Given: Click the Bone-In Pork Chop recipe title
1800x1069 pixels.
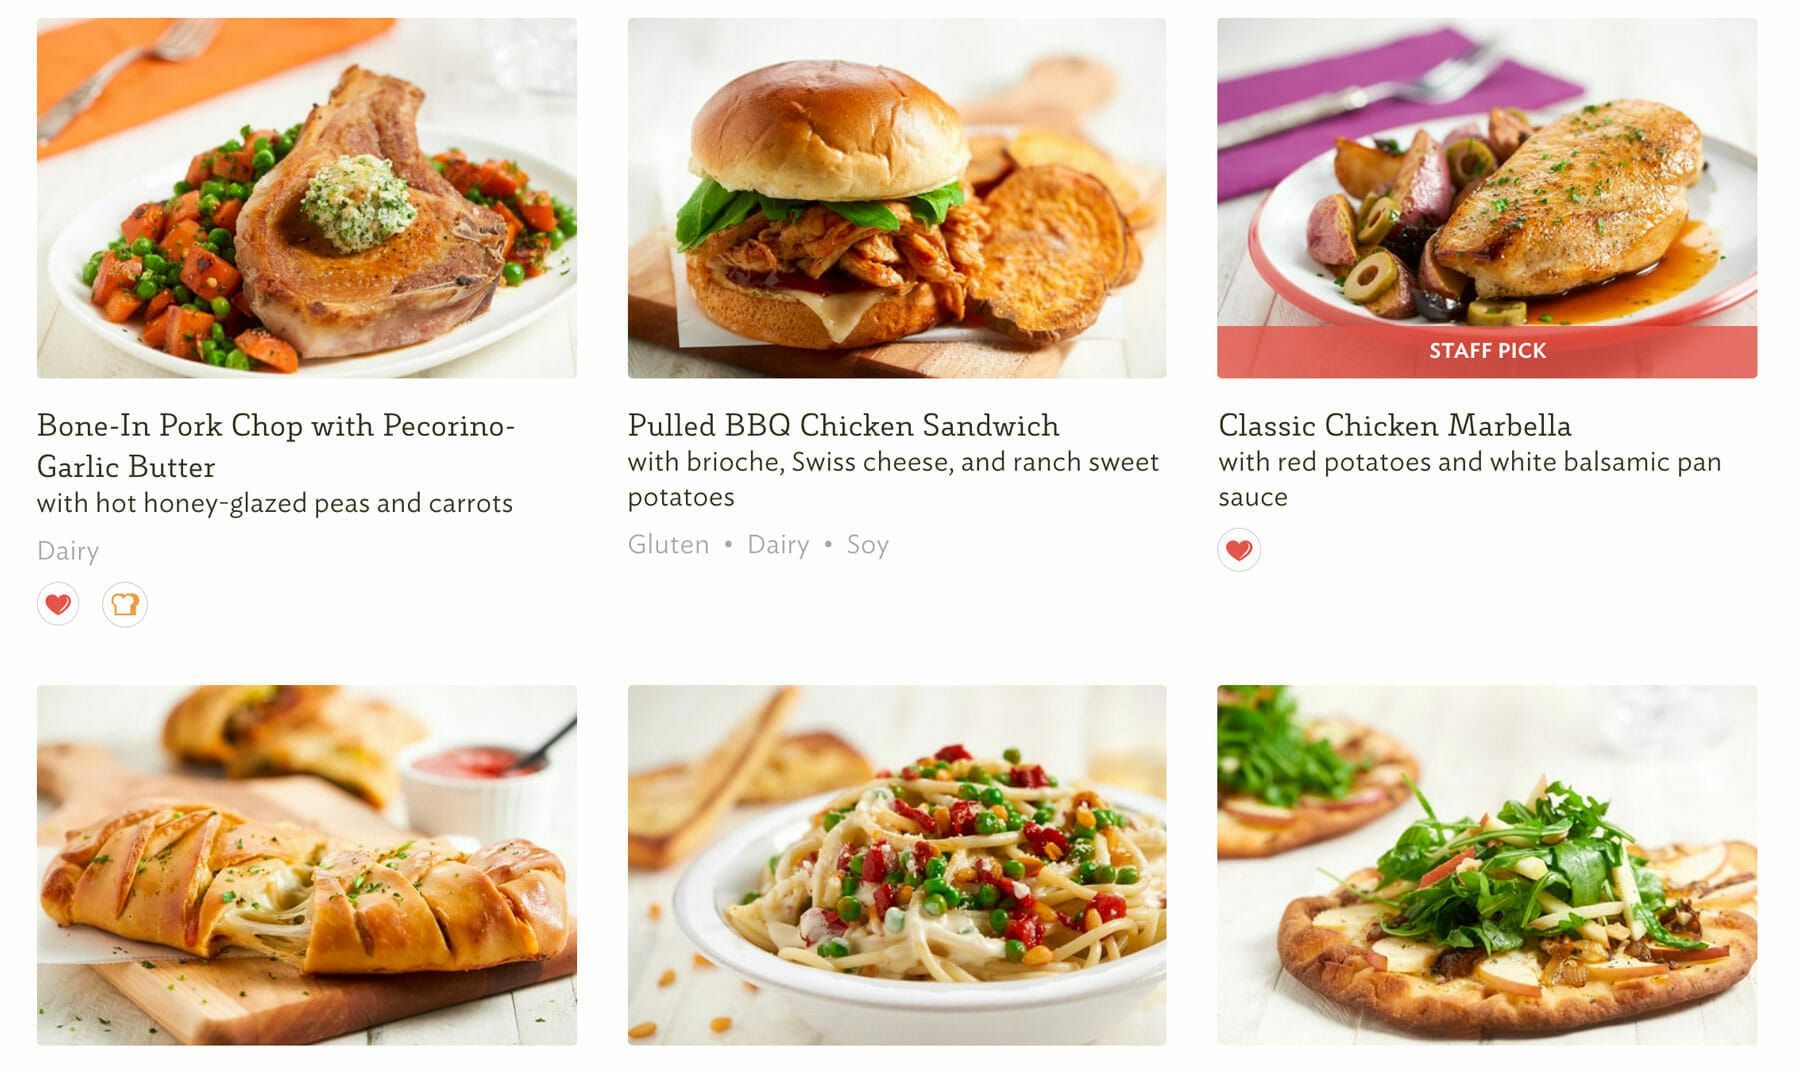Looking at the screenshot, I should pos(276,446).
